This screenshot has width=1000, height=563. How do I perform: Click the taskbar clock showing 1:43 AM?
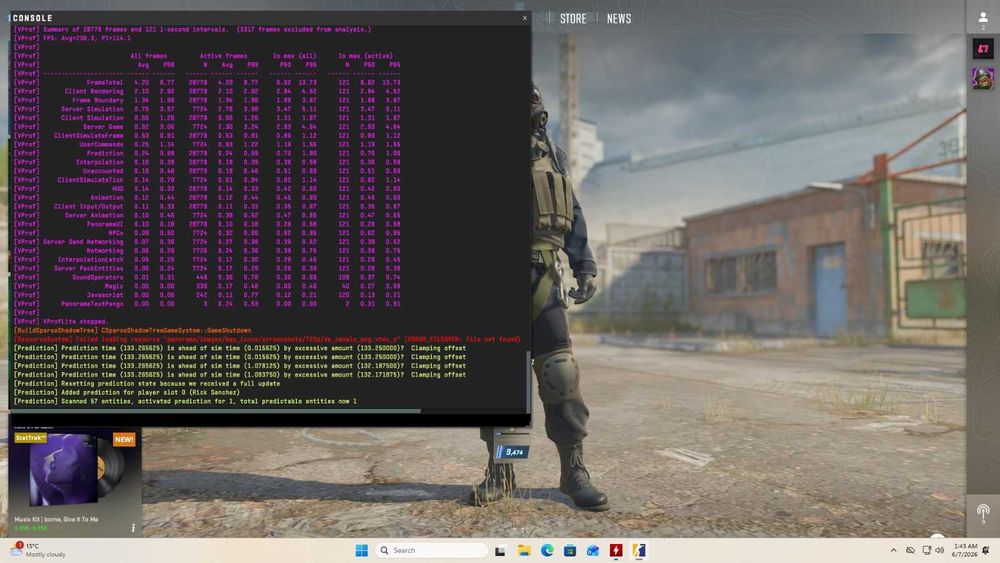click(964, 550)
